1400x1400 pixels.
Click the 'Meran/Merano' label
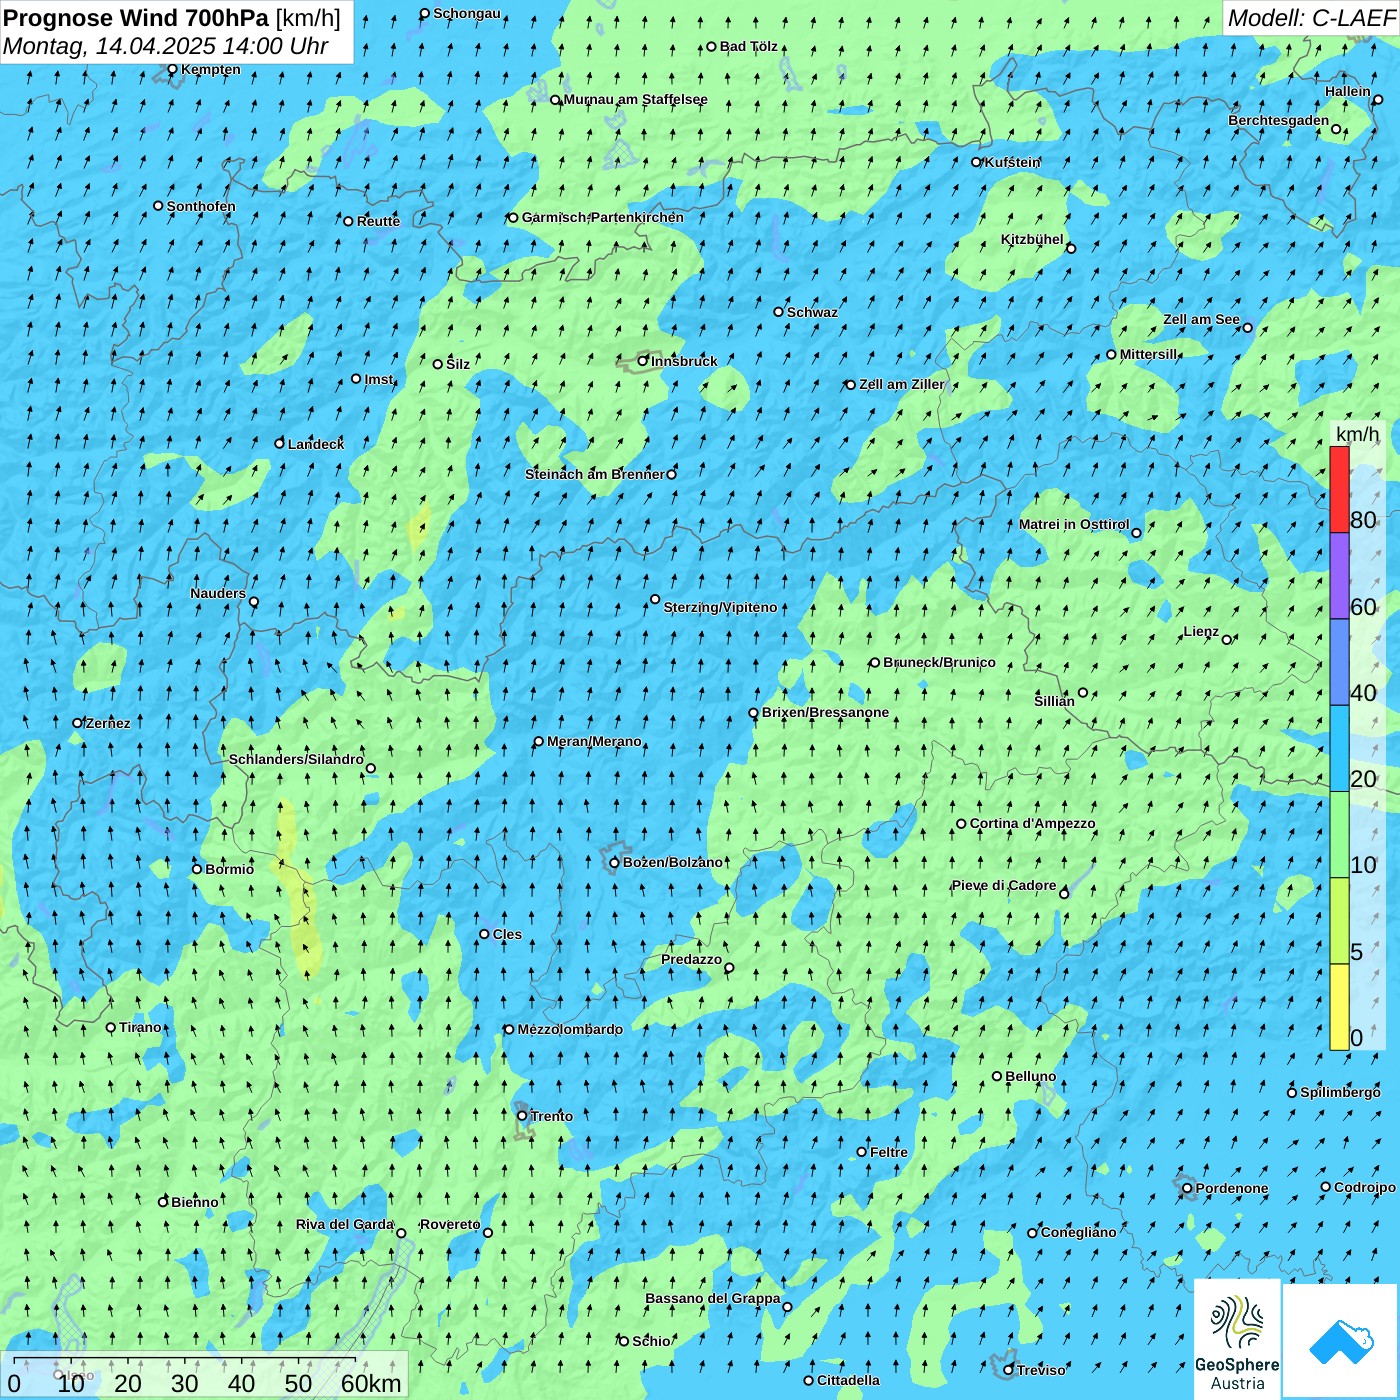(594, 741)
